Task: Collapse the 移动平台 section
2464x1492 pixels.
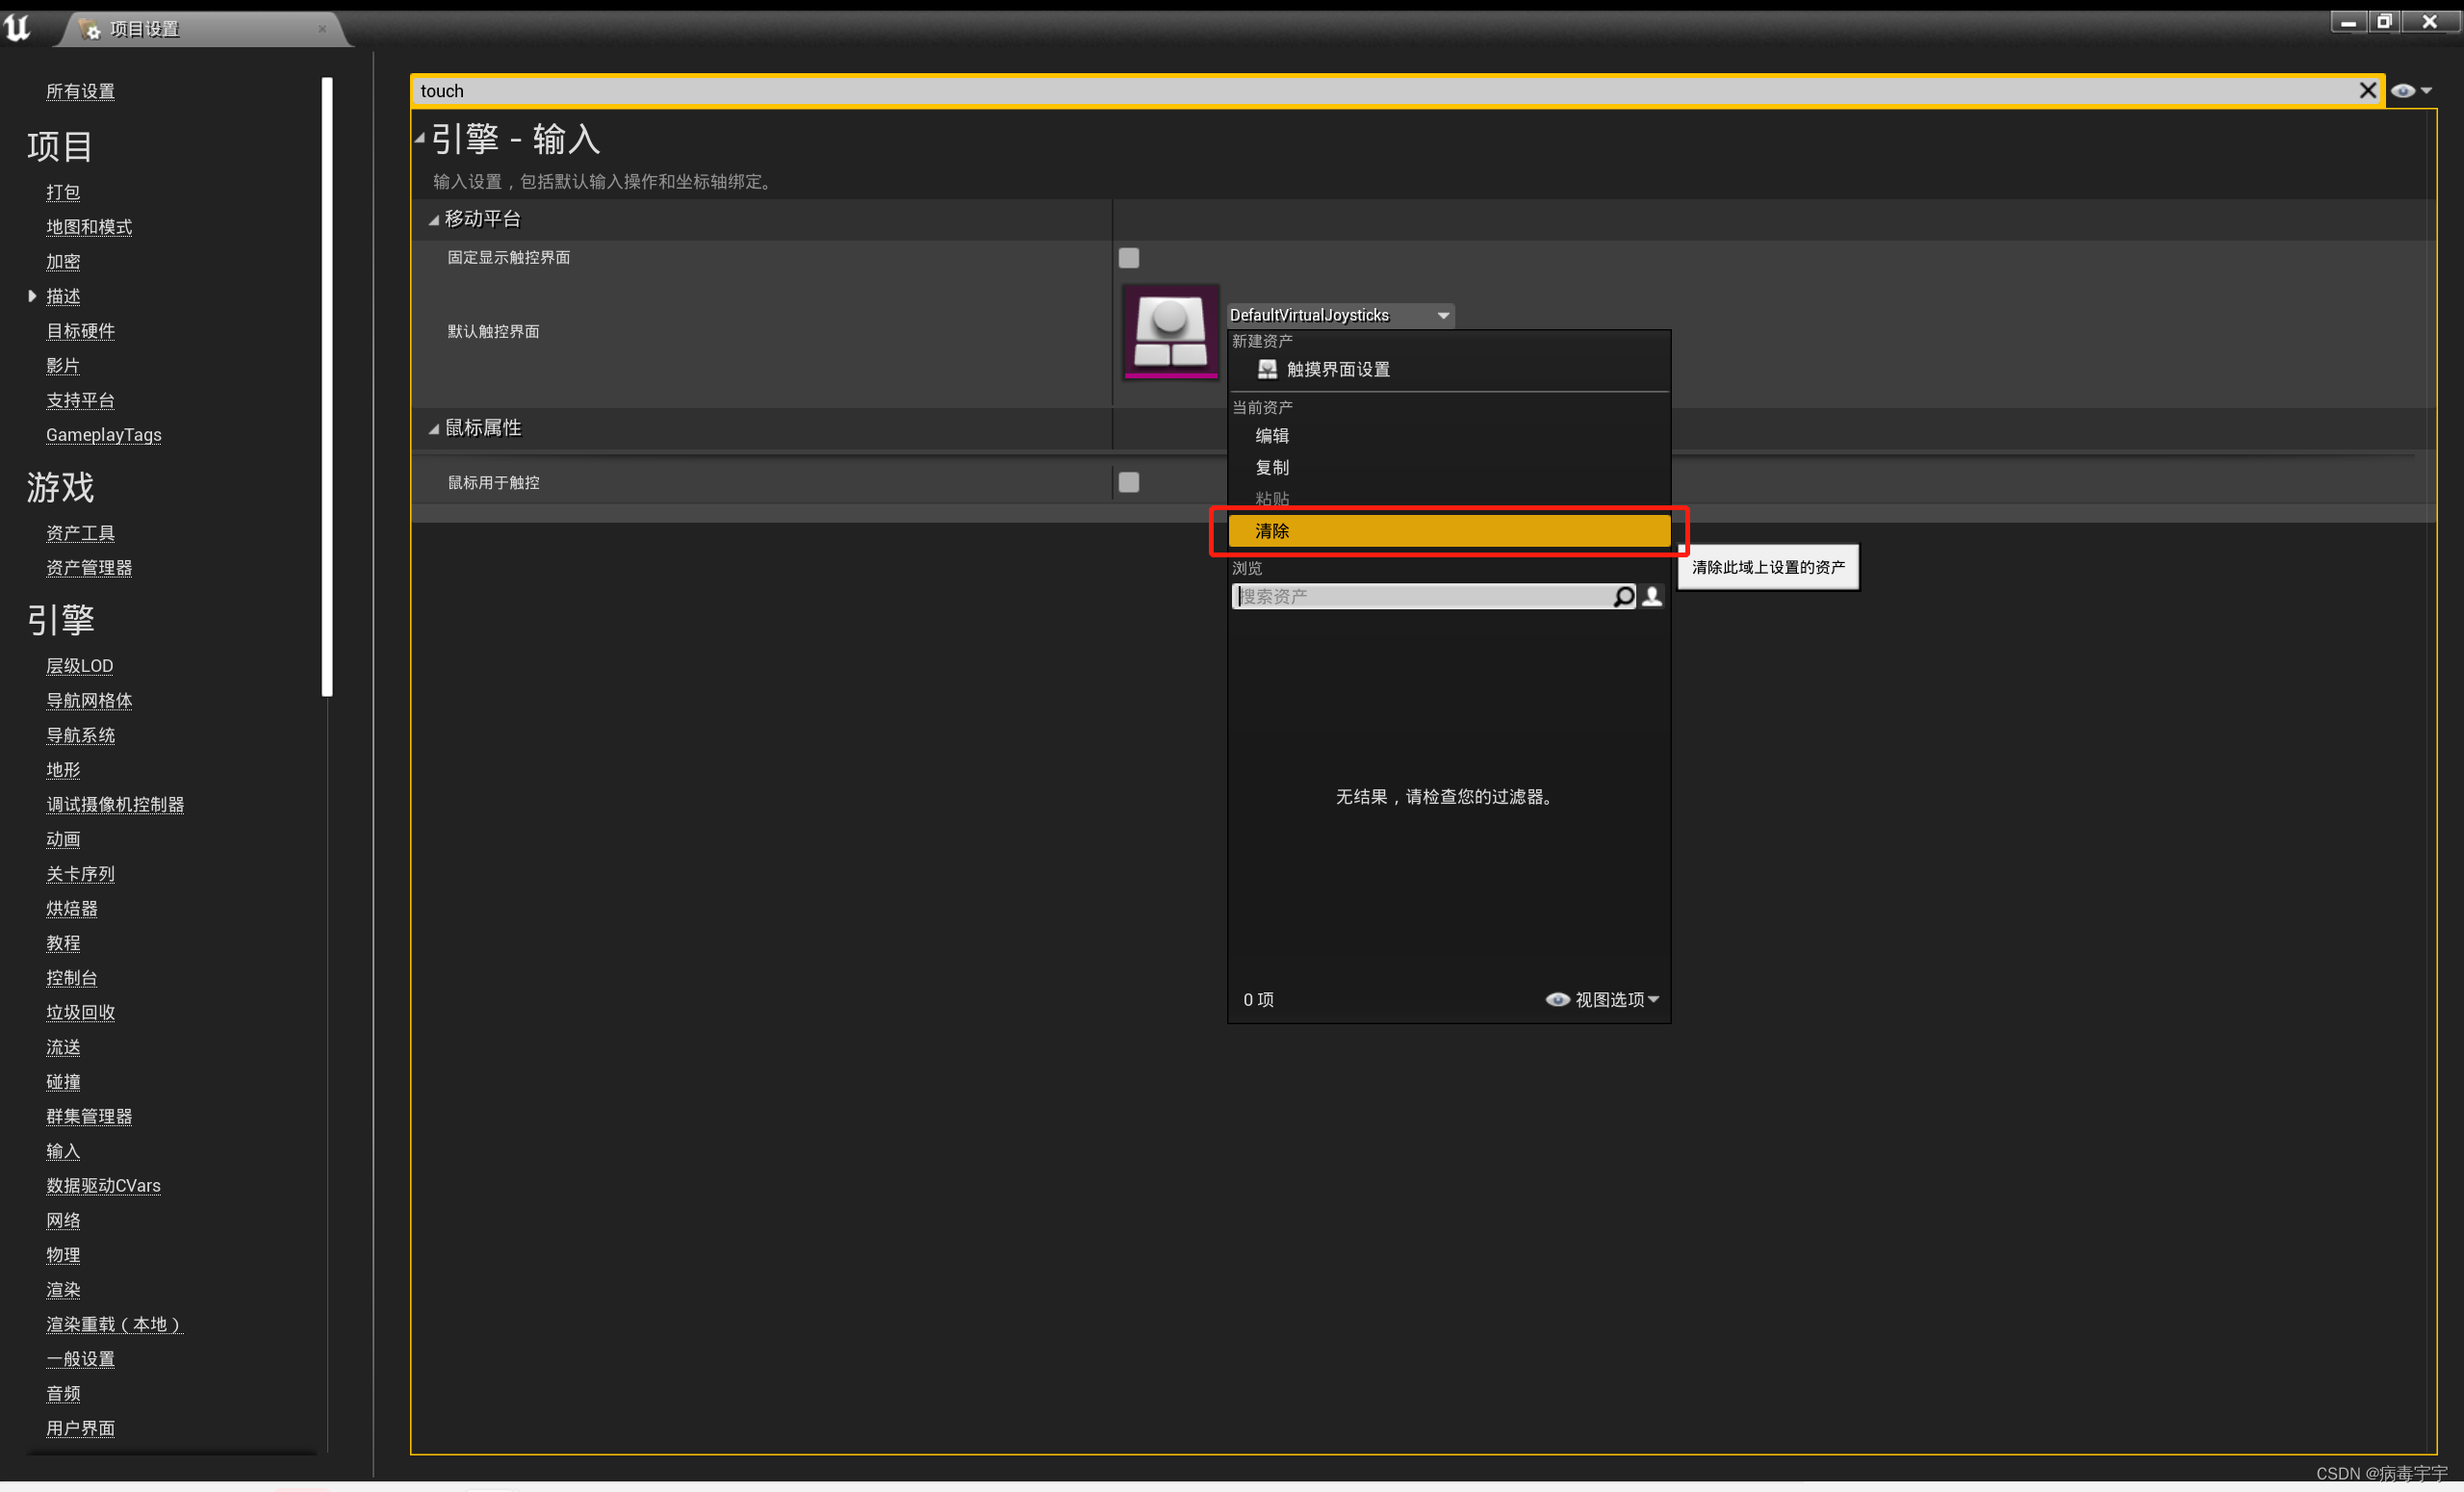Action: [434, 220]
